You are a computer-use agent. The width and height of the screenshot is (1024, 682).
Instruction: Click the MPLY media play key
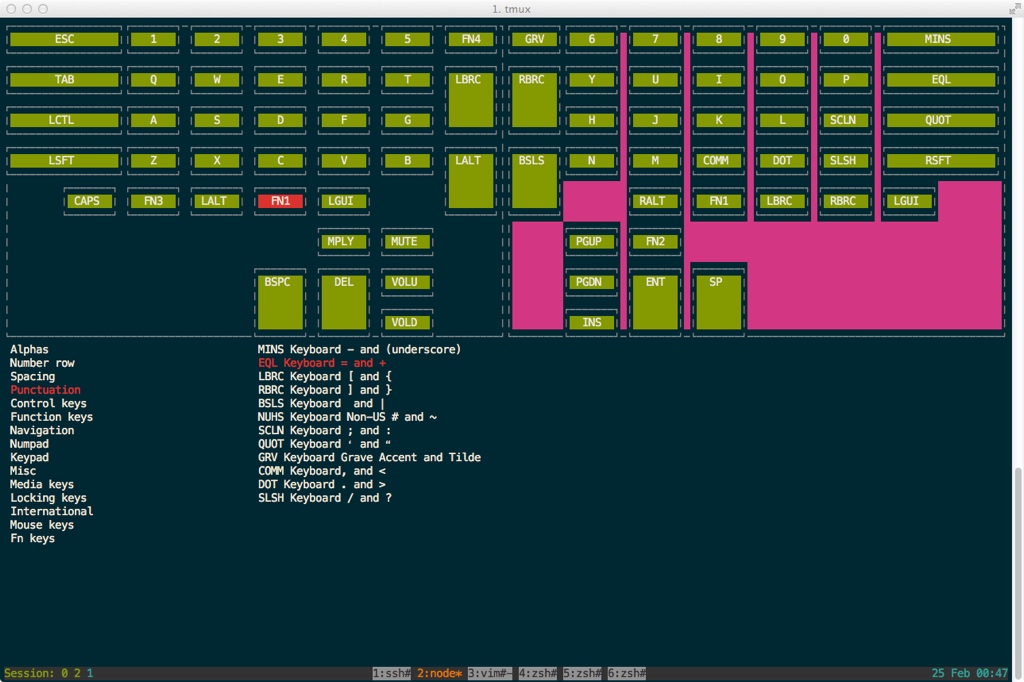(343, 240)
